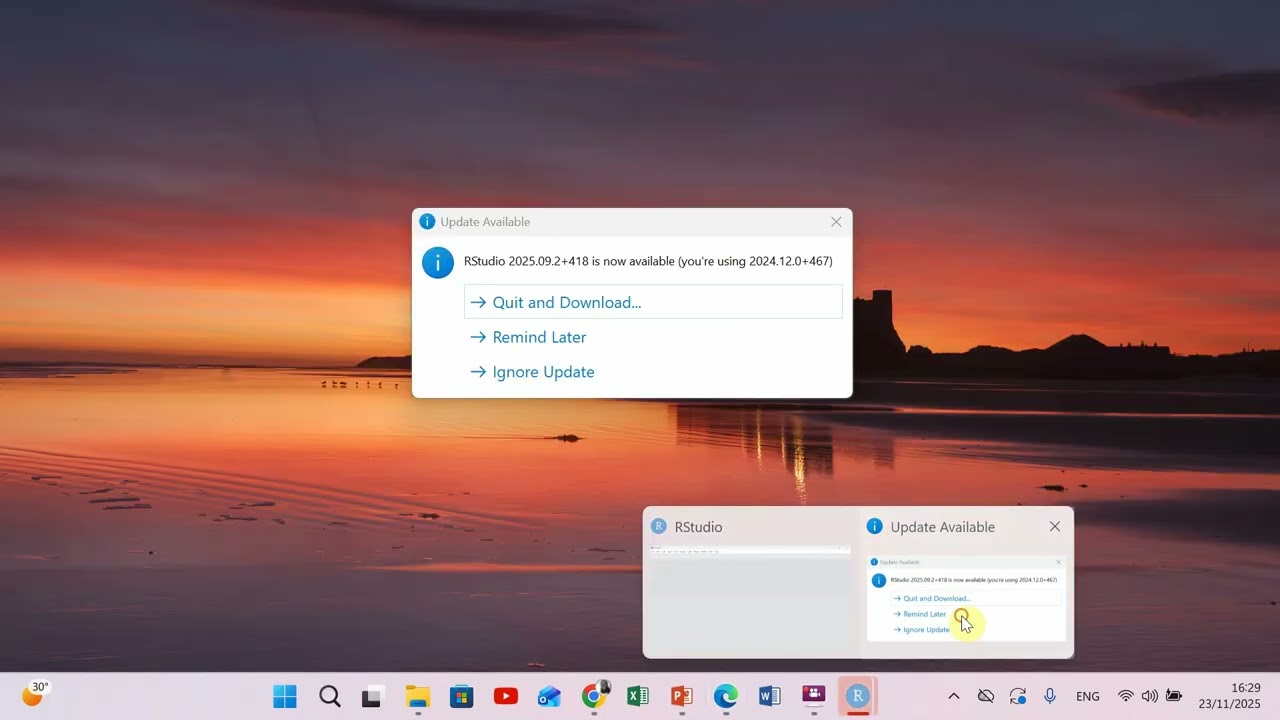The width and height of the screenshot is (1280, 720).
Task: Open weather widget showing 30°
Action: click(x=36, y=694)
